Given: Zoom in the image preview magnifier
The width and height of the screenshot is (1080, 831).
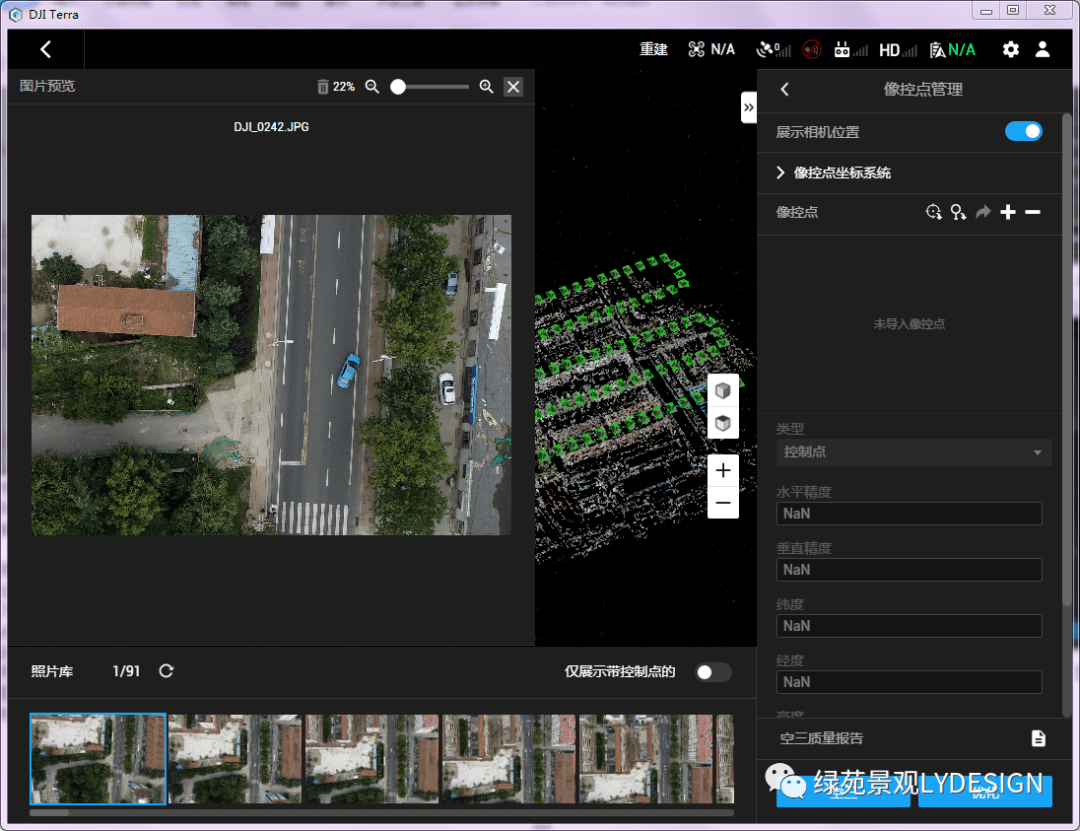Looking at the screenshot, I should click(486, 87).
